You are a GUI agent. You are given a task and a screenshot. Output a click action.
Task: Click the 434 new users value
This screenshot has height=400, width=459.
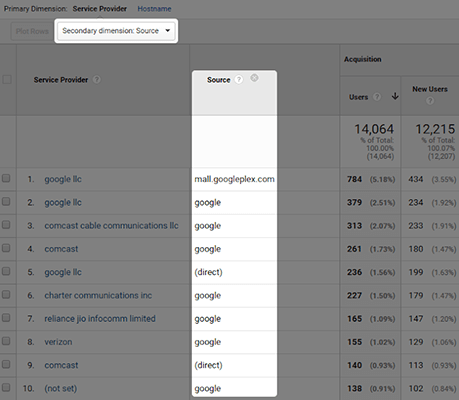click(416, 179)
